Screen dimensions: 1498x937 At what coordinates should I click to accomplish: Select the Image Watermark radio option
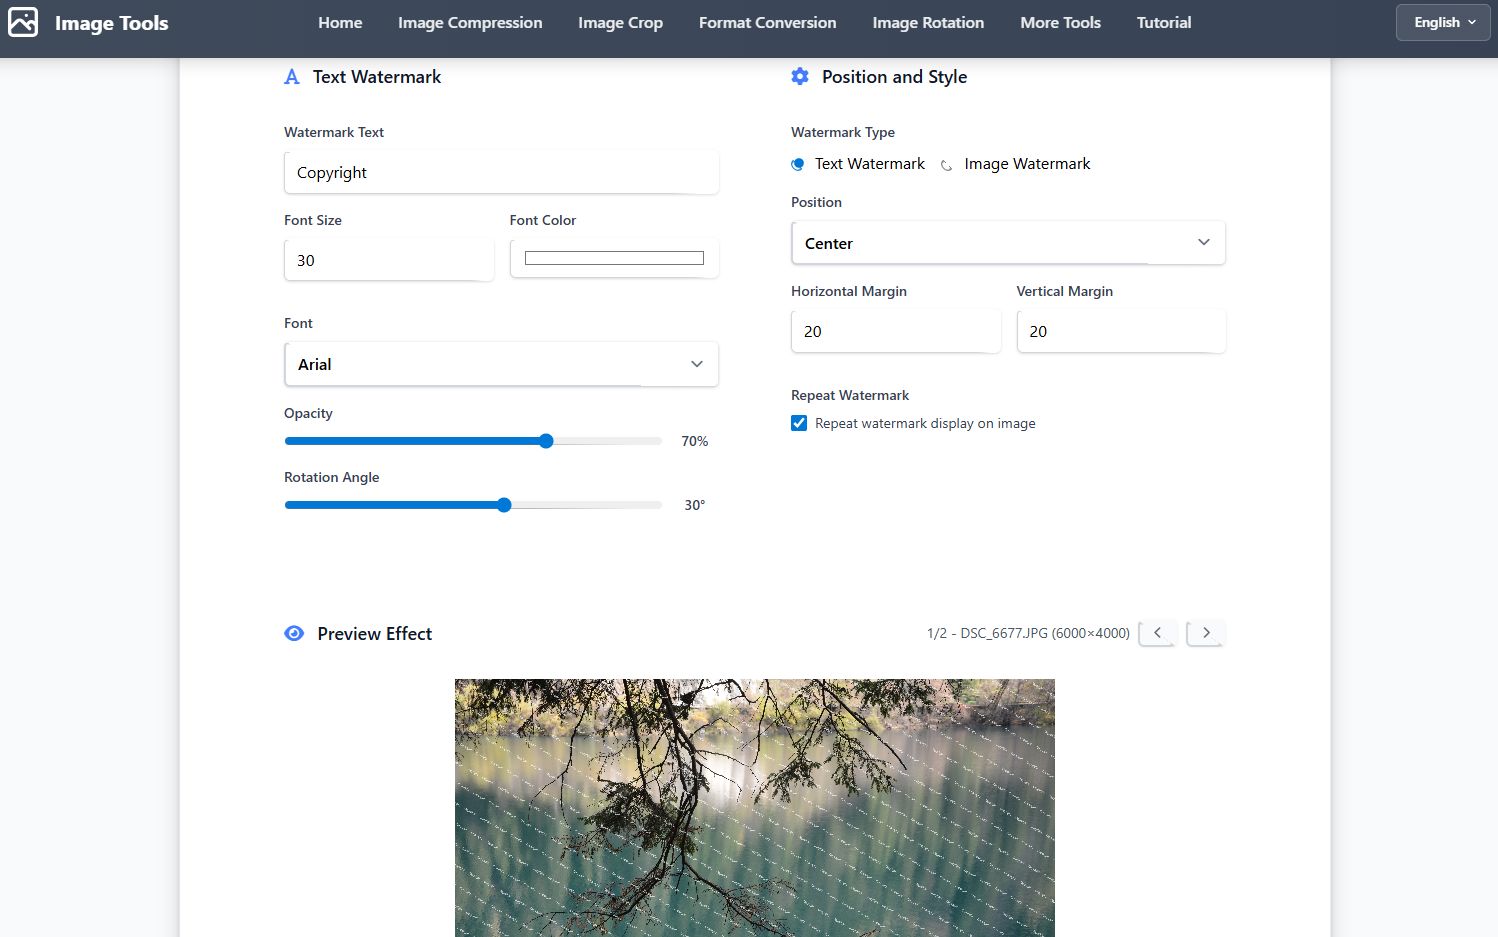946,165
